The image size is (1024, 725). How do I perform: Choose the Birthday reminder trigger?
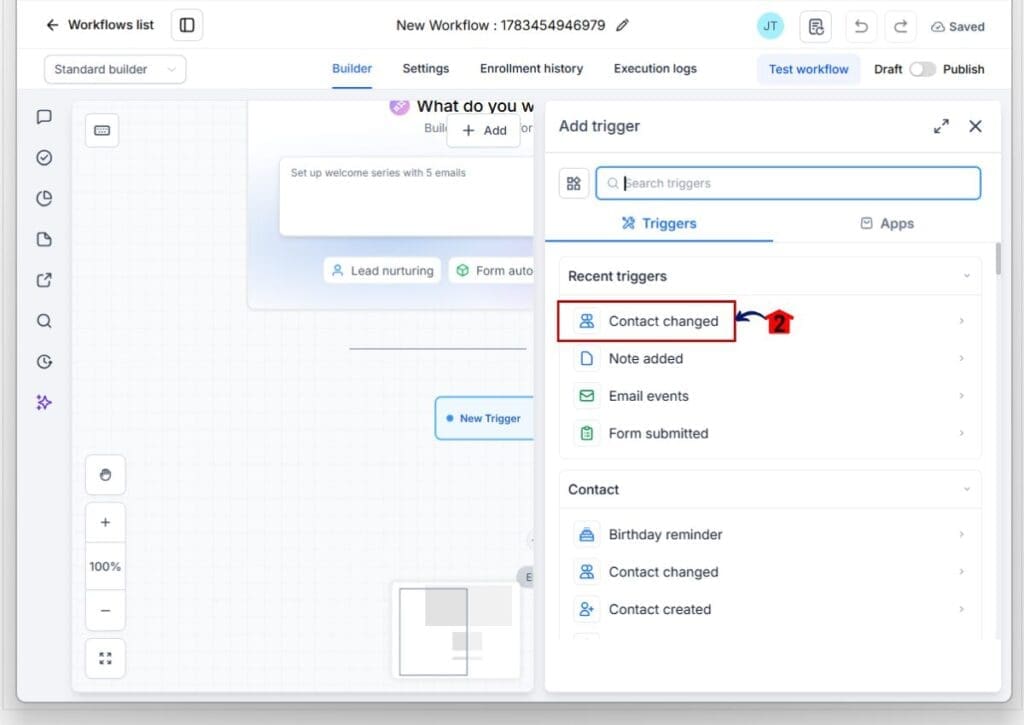coord(771,534)
